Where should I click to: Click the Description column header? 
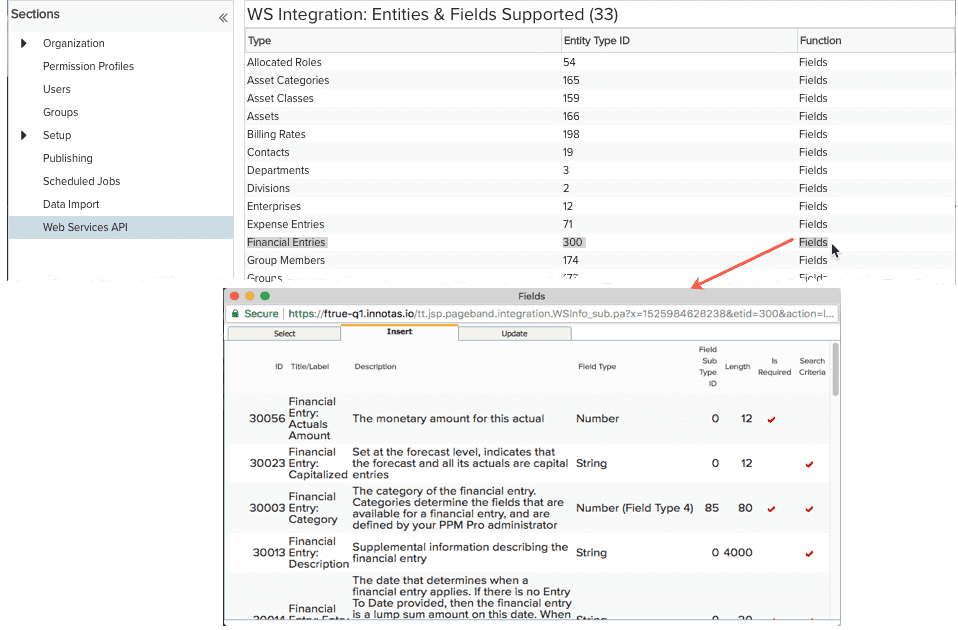[375, 367]
